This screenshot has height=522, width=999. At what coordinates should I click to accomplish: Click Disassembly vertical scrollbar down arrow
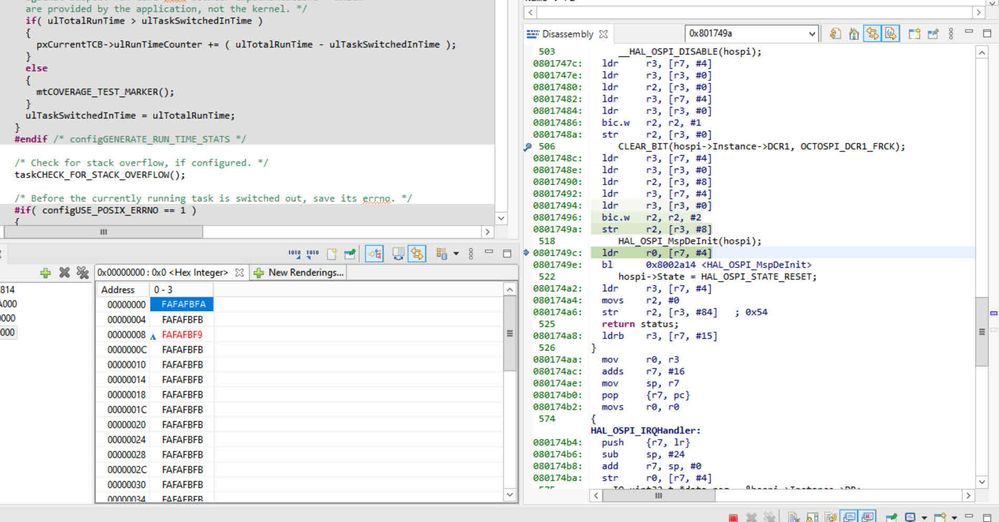click(x=982, y=482)
